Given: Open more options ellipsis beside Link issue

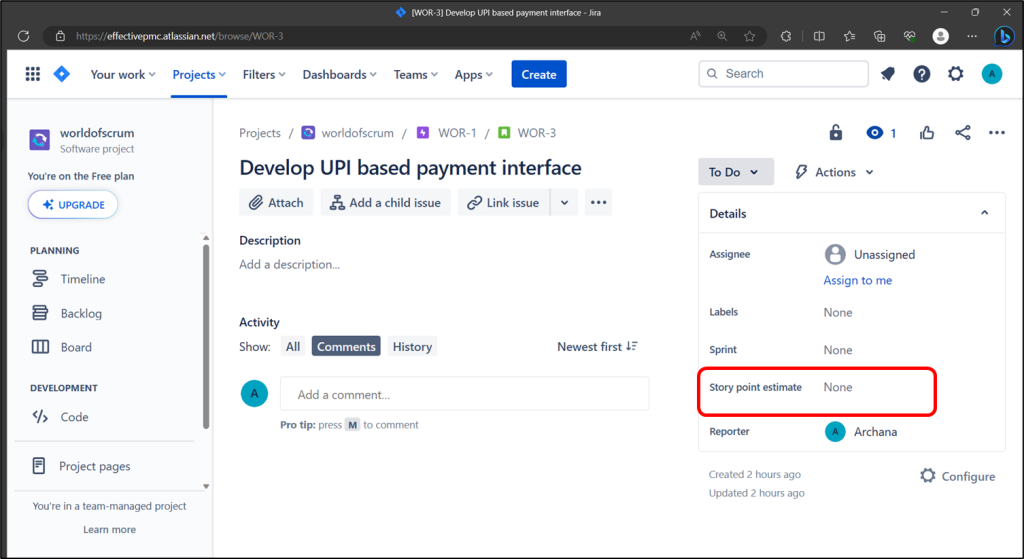Looking at the screenshot, I should 598,202.
